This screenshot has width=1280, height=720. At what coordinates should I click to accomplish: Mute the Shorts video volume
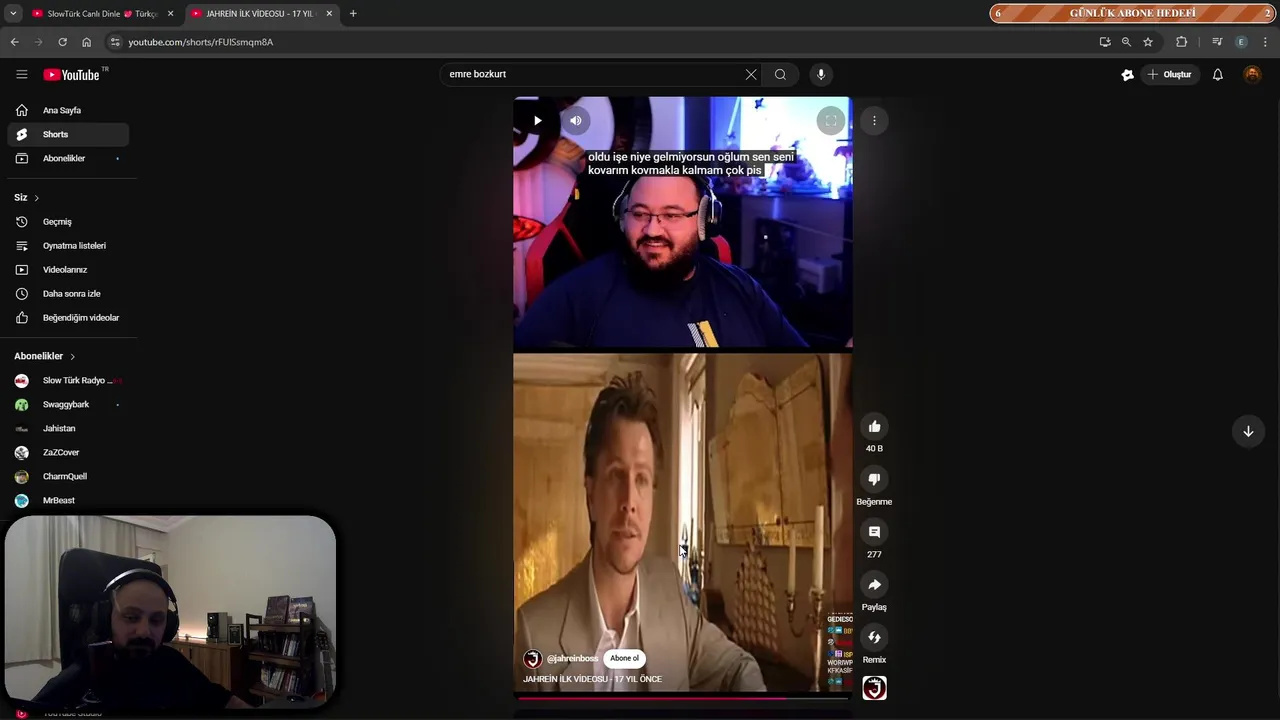(576, 120)
